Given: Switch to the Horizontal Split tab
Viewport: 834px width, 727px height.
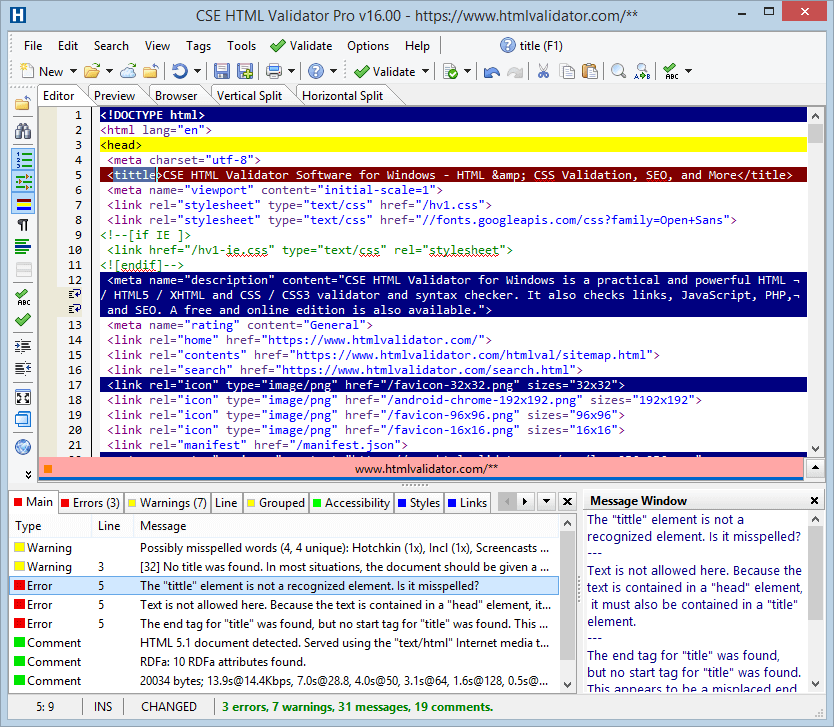Looking at the screenshot, I should click(344, 95).
